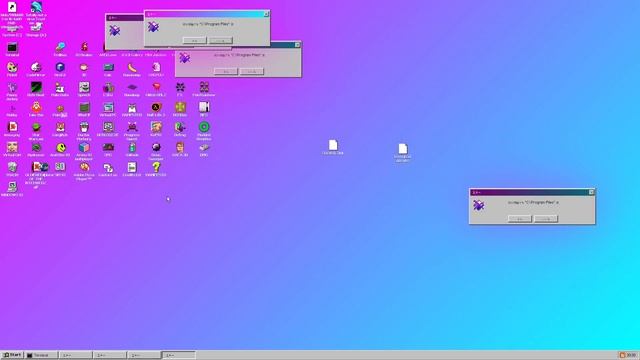This screenshot has width=640, height=360.
Task: Open the Paint palette desktop icon
Action: coord(12,67)
